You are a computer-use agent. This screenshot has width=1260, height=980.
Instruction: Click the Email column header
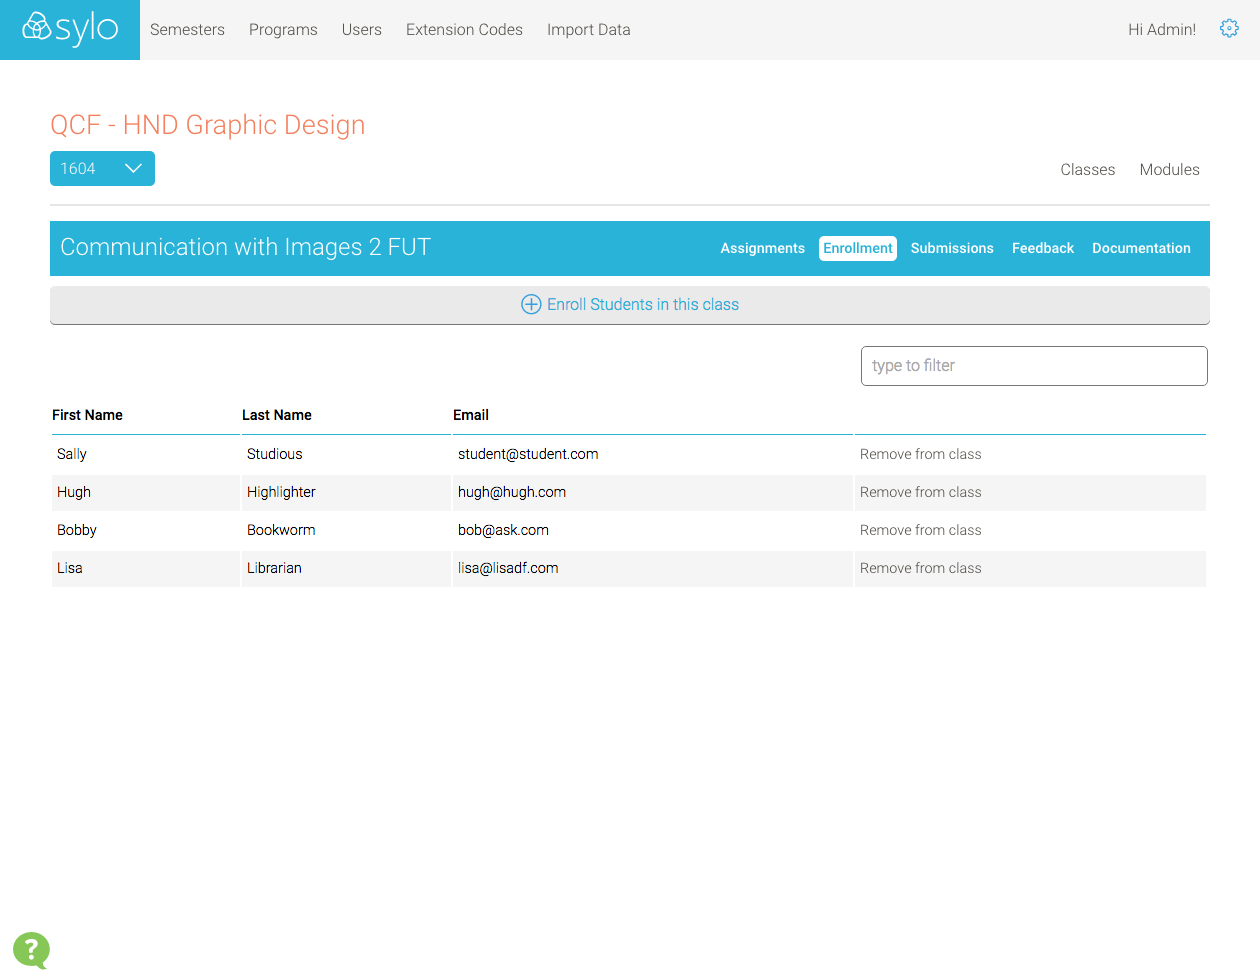tap(470, 415)
